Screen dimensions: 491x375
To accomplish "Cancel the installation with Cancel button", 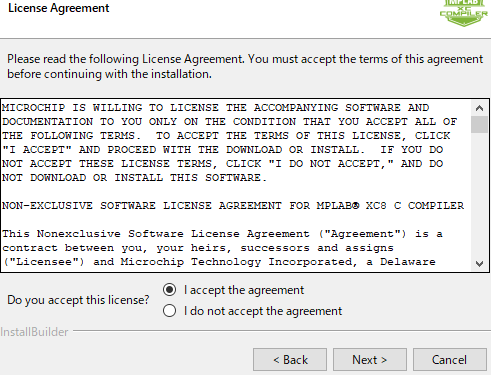I will tap(450, 360).
